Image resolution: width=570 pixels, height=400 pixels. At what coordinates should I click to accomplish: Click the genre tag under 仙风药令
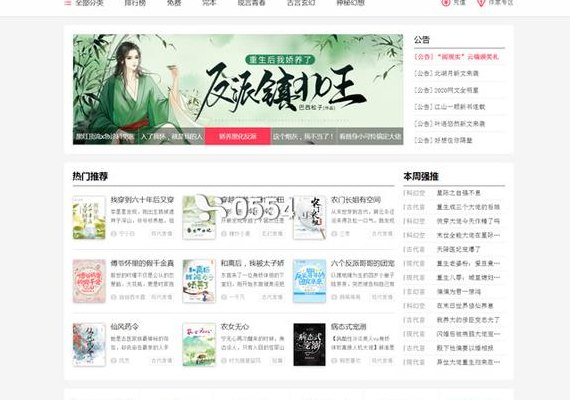pyautogui.click(x=162, y=361)
